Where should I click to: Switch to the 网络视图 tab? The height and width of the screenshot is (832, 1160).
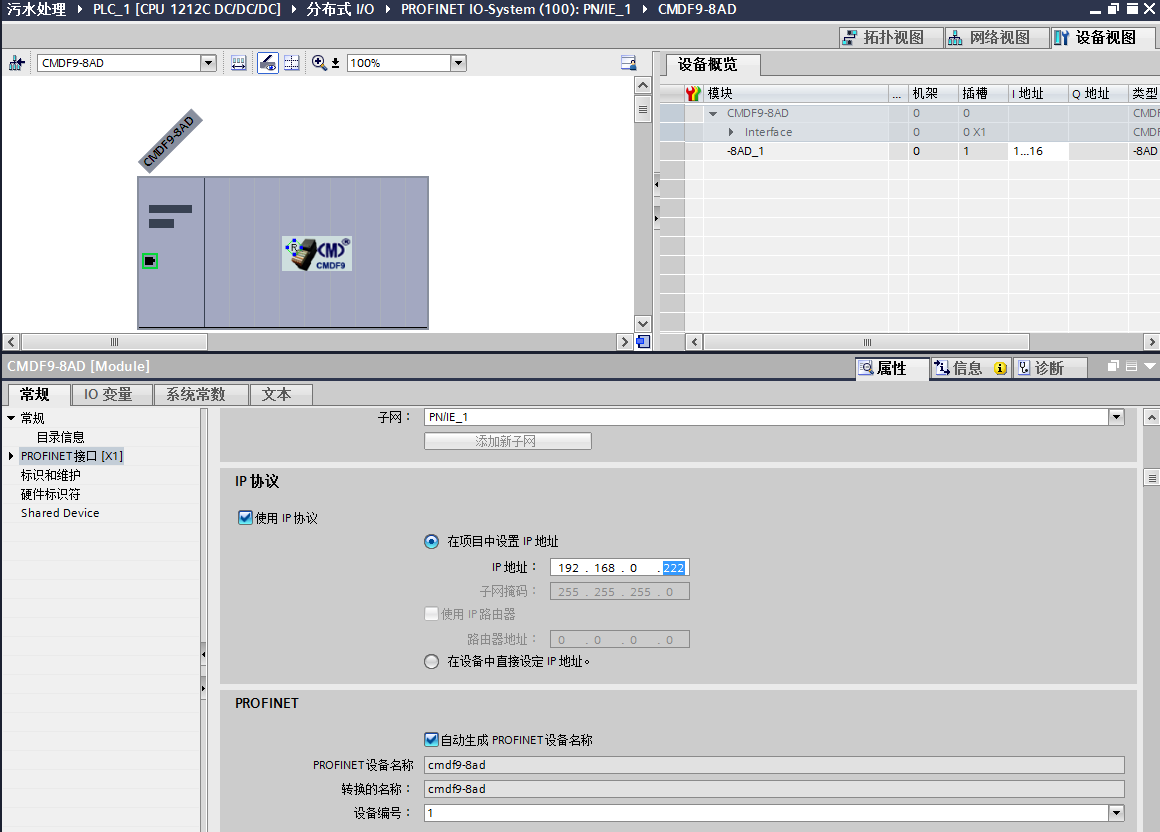(x=988, y=37)
